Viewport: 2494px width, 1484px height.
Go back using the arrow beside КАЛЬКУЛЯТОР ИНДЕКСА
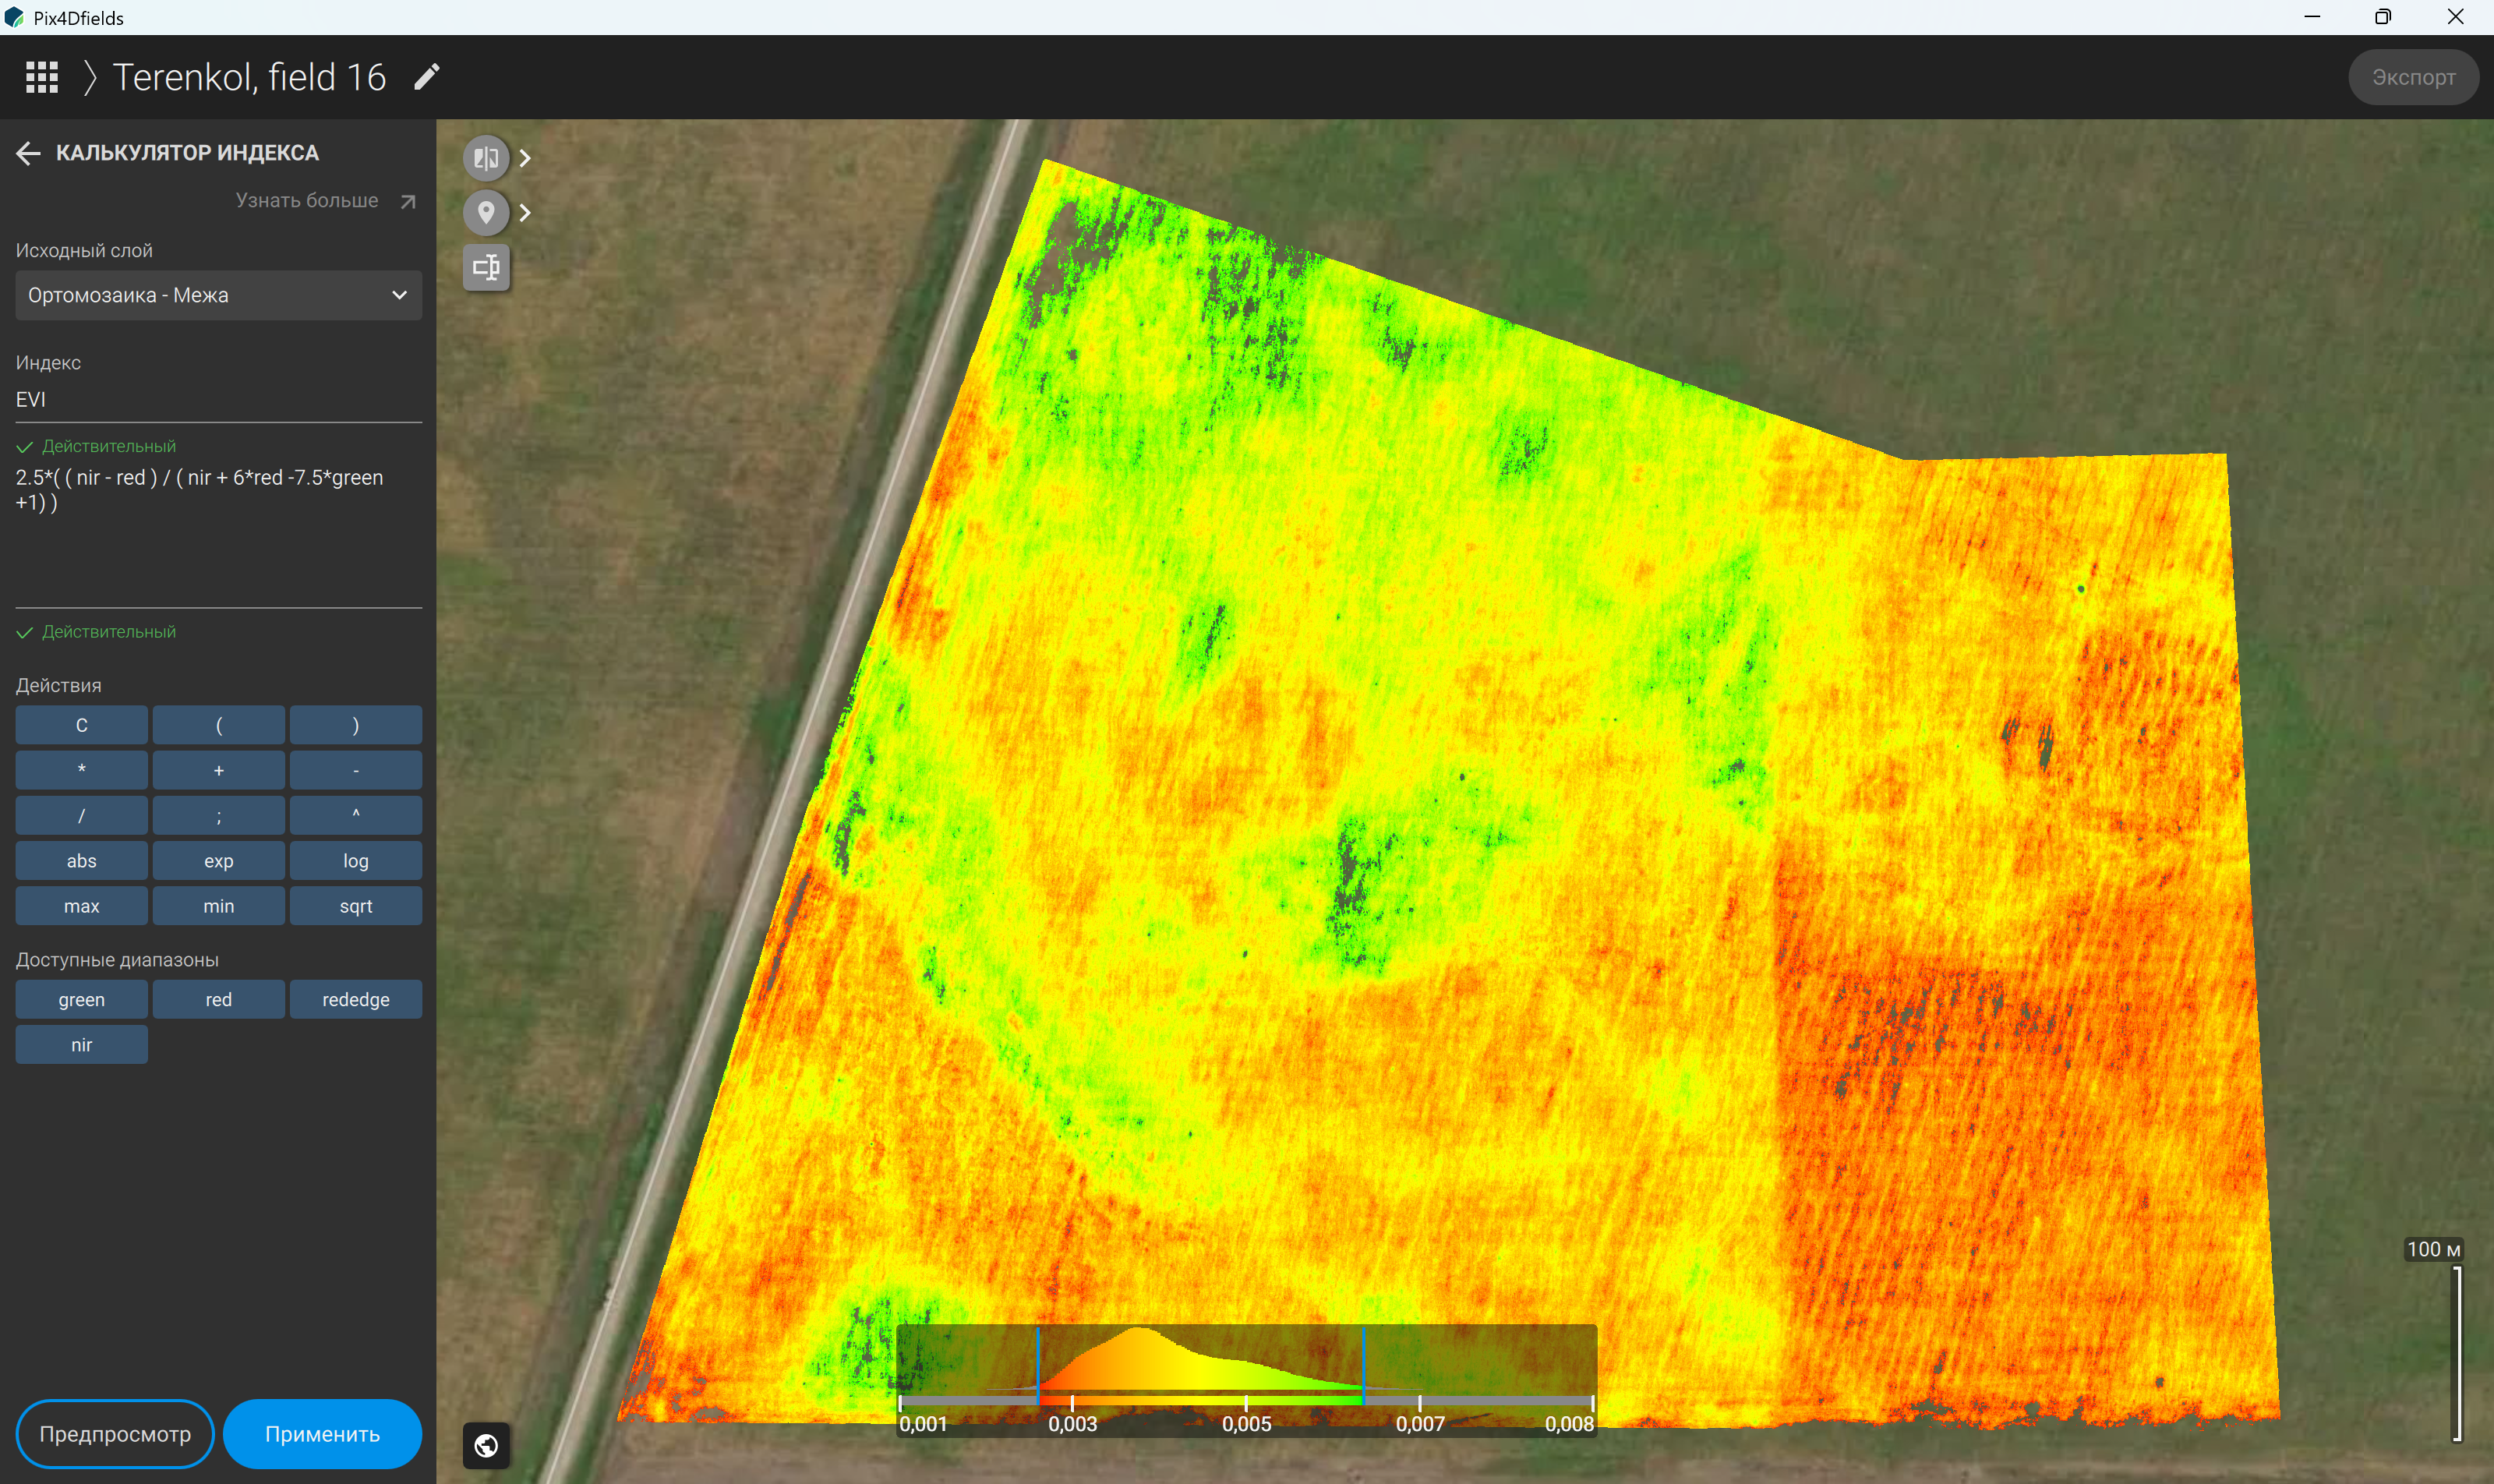point(28,153)
